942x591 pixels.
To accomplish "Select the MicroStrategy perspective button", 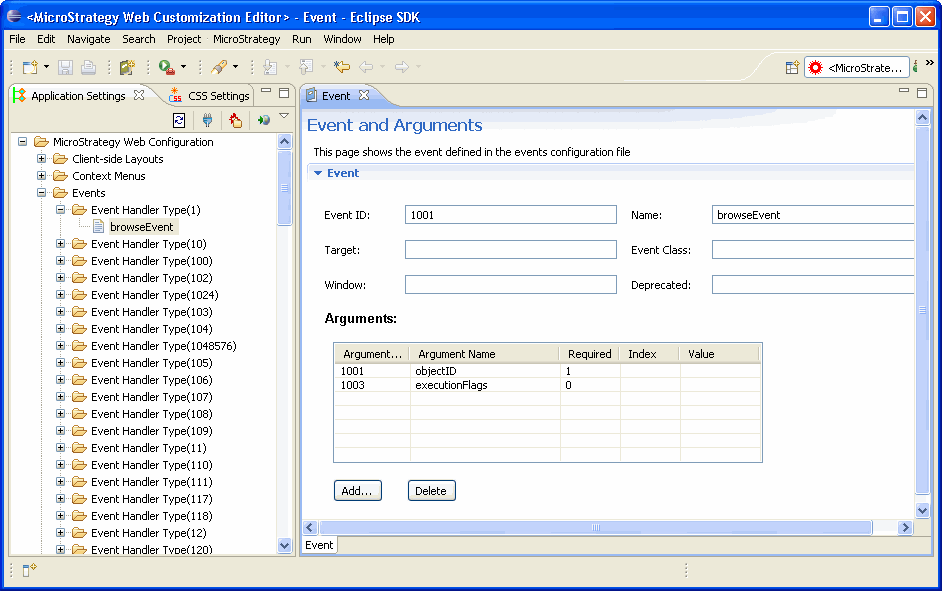I will coord(857,67).
